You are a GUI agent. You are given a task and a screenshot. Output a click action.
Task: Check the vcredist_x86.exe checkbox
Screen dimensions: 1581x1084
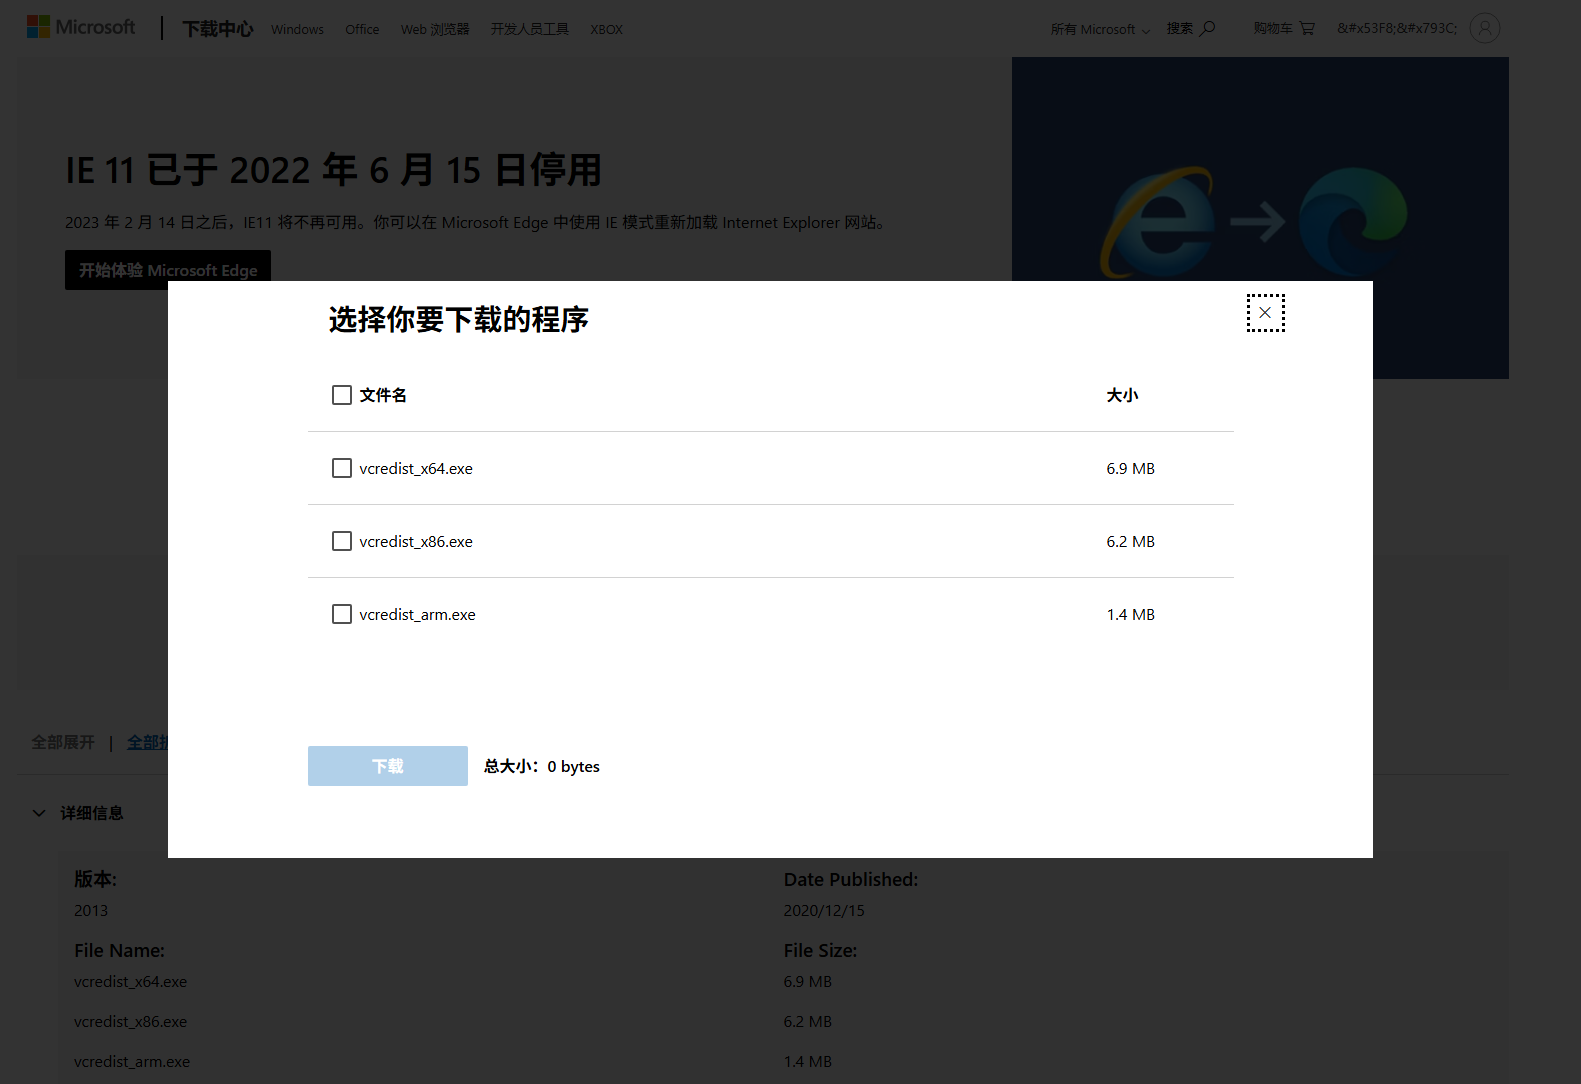click(x=342, y=541)
